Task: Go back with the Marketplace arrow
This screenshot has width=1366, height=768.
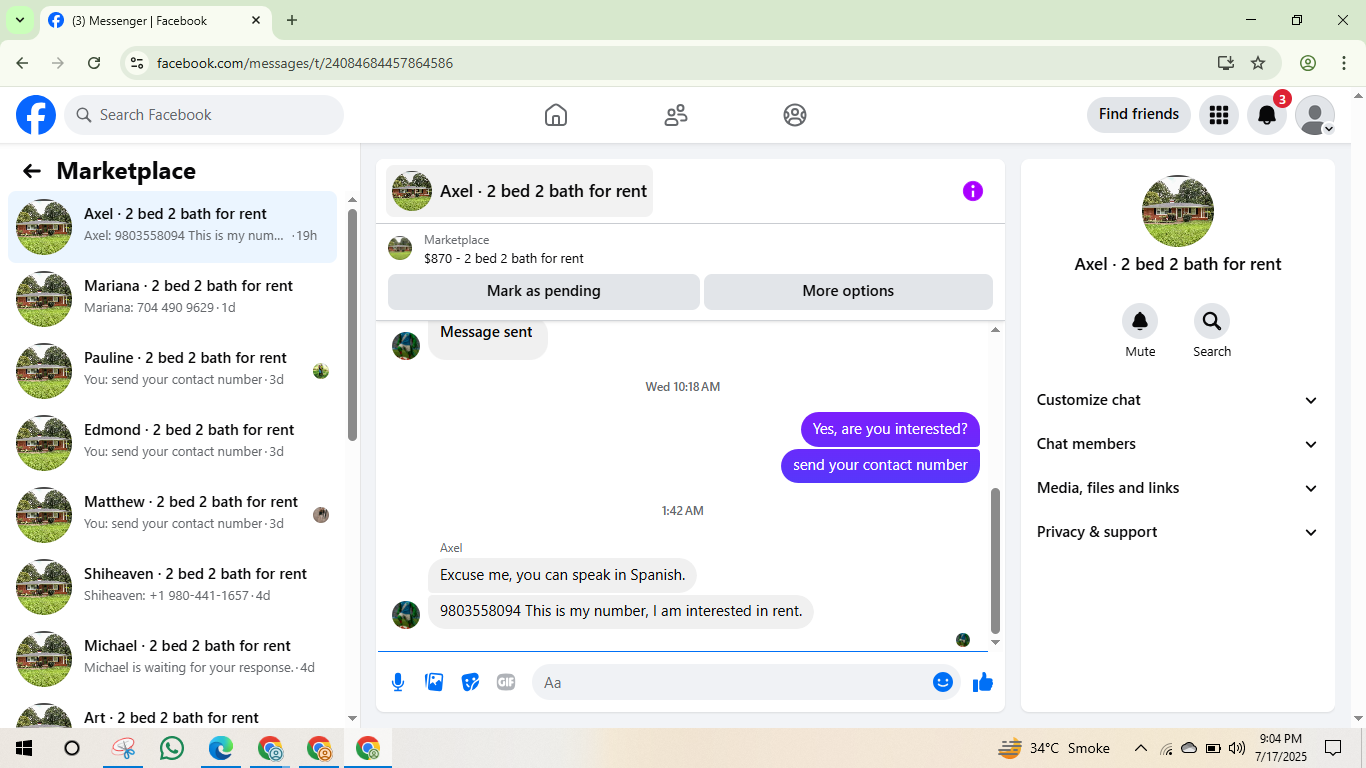Action: (x=32, y=171)
